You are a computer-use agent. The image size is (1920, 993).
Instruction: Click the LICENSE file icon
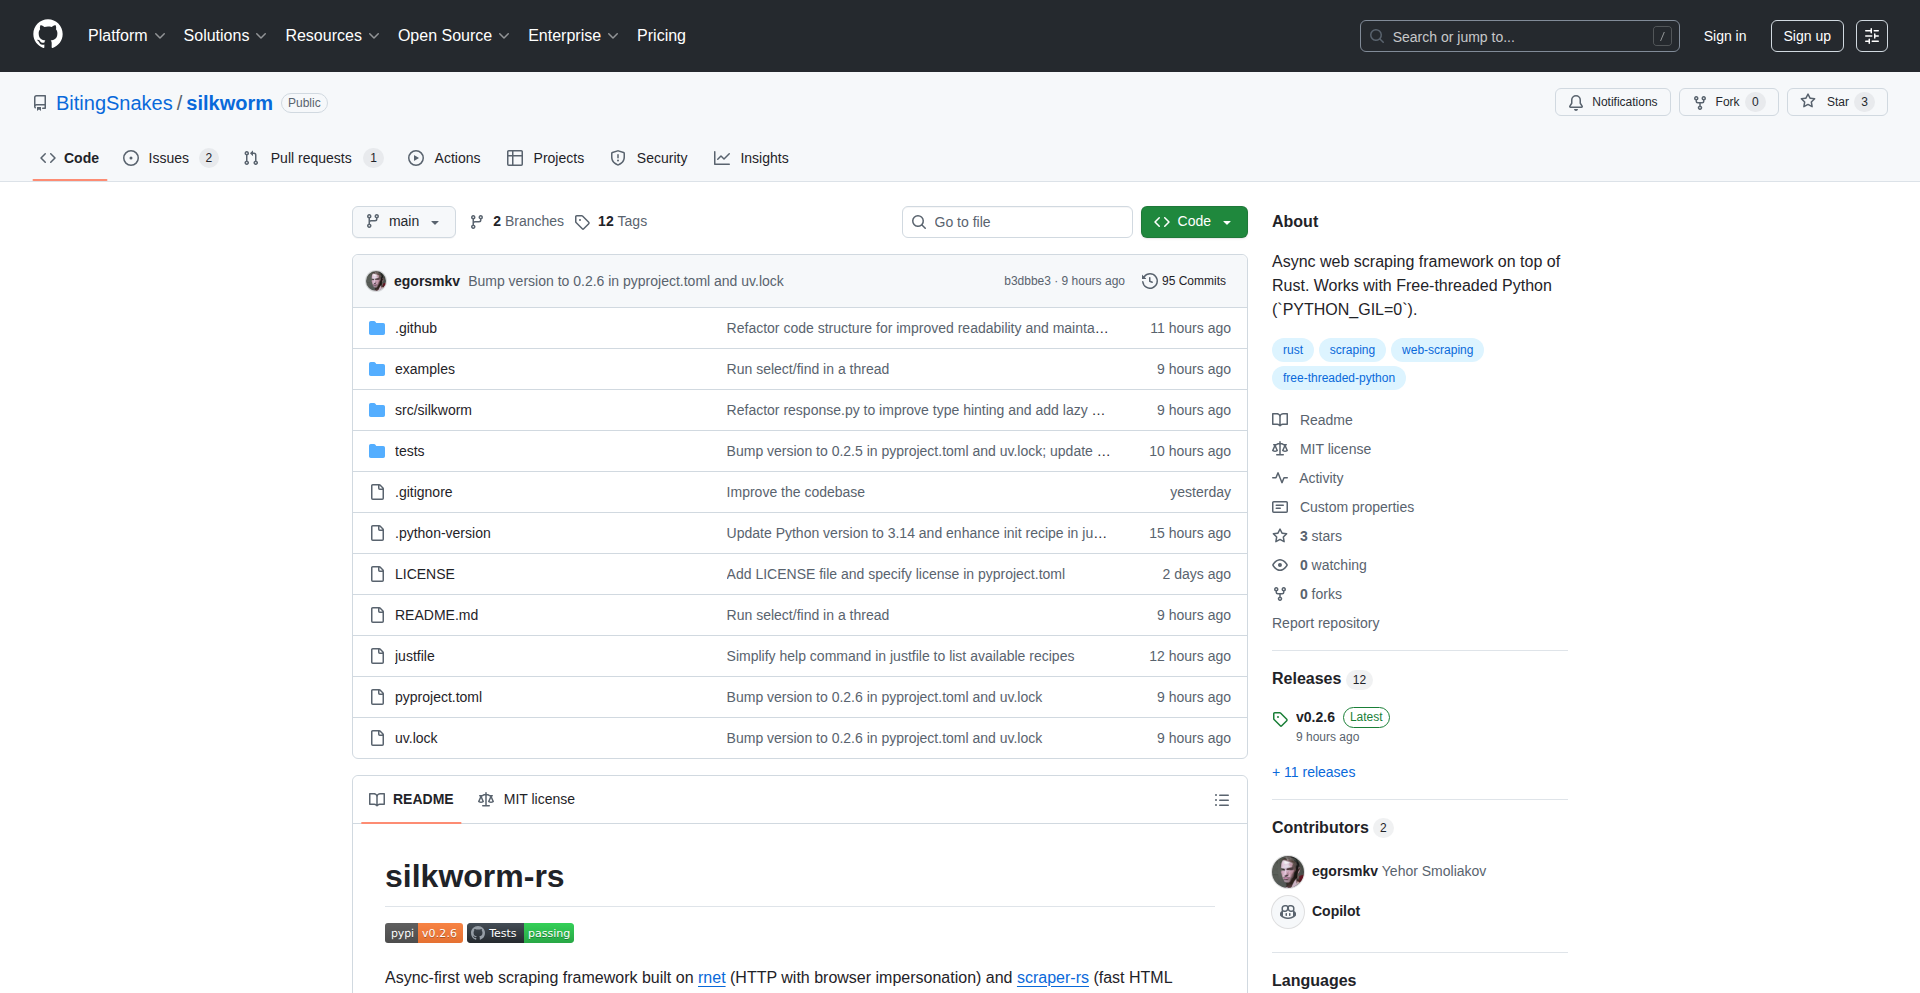pyautogui.click(x=377, y=574)
